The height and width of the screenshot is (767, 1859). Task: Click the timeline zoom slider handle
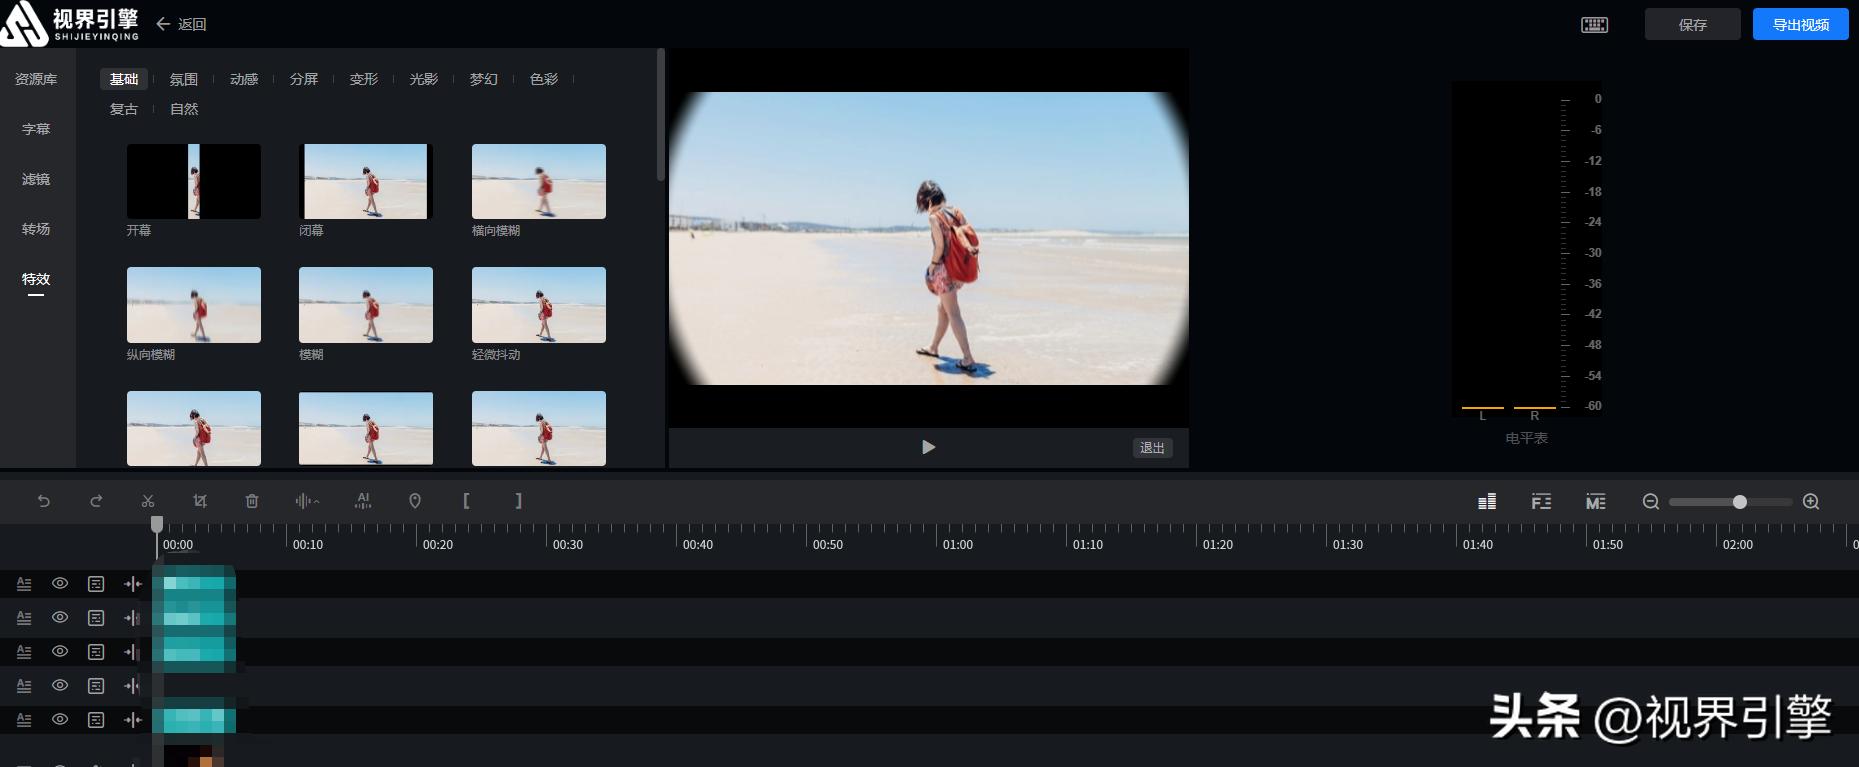pyautogui.click(x=1740, y=502)
